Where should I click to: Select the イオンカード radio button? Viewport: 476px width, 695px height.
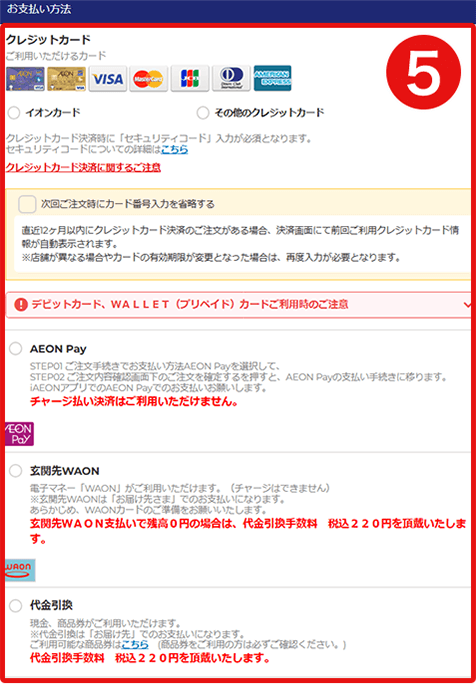[14, 113]
